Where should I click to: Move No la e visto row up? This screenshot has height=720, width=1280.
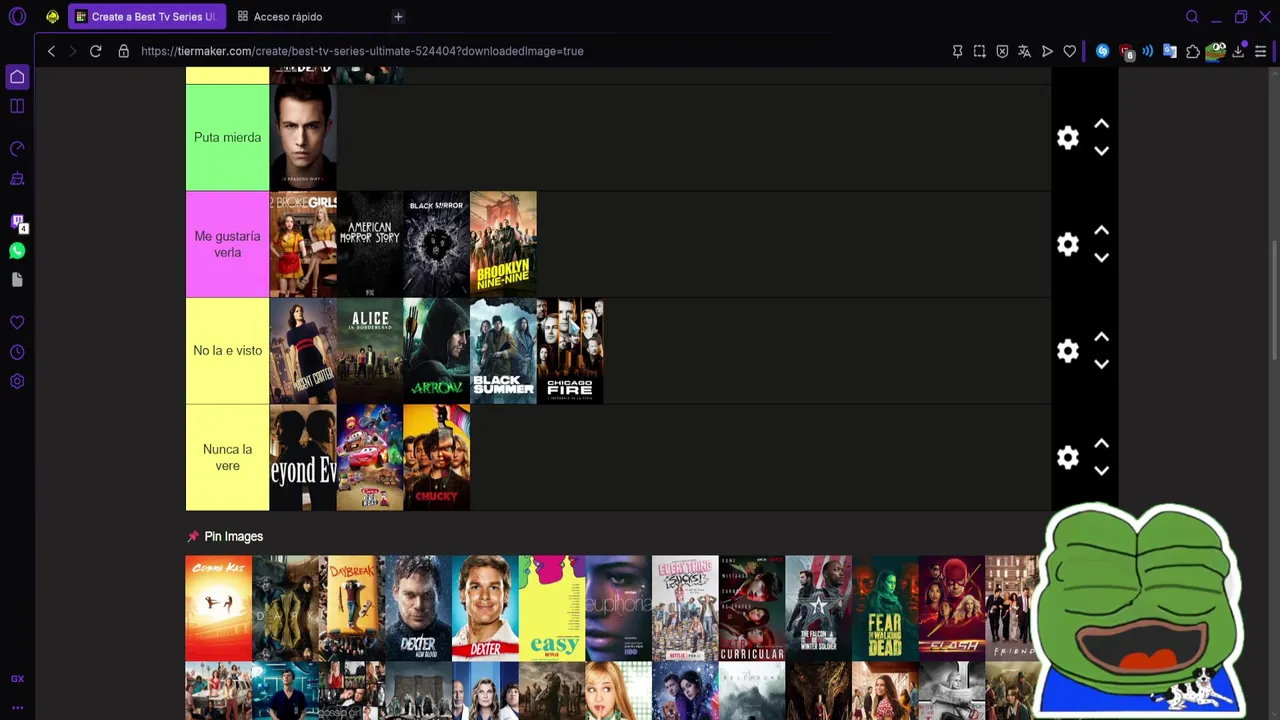click(x=1101, y=337)
